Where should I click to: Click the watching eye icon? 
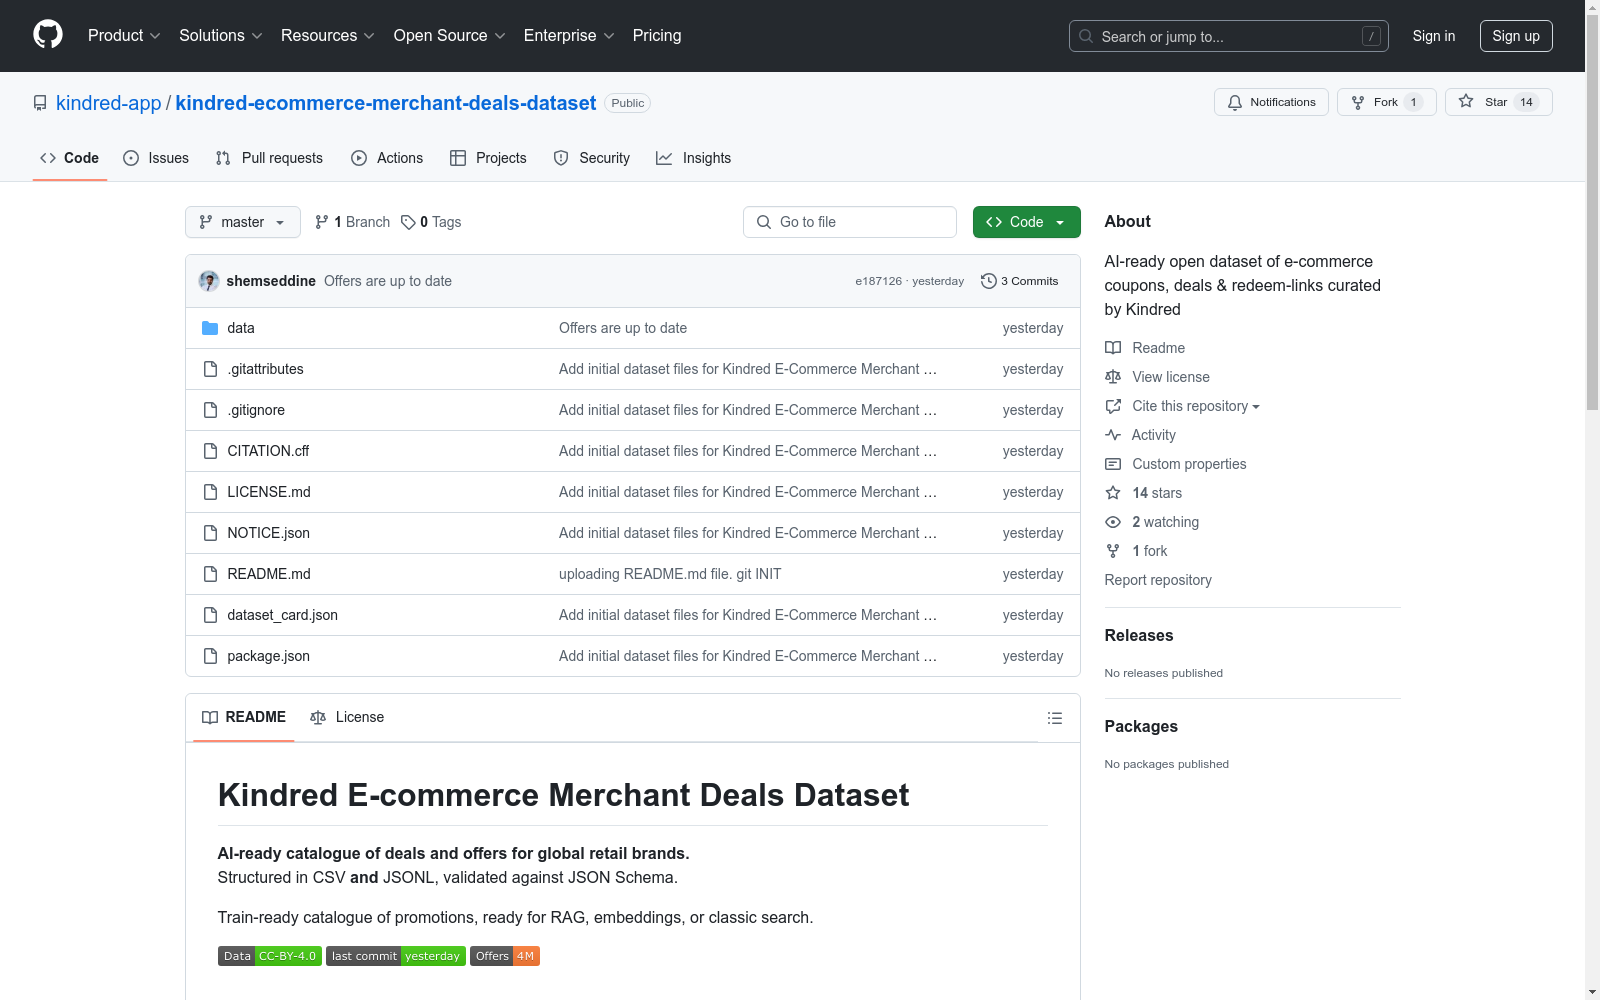pyautogui.click(x=1113, y=522)
